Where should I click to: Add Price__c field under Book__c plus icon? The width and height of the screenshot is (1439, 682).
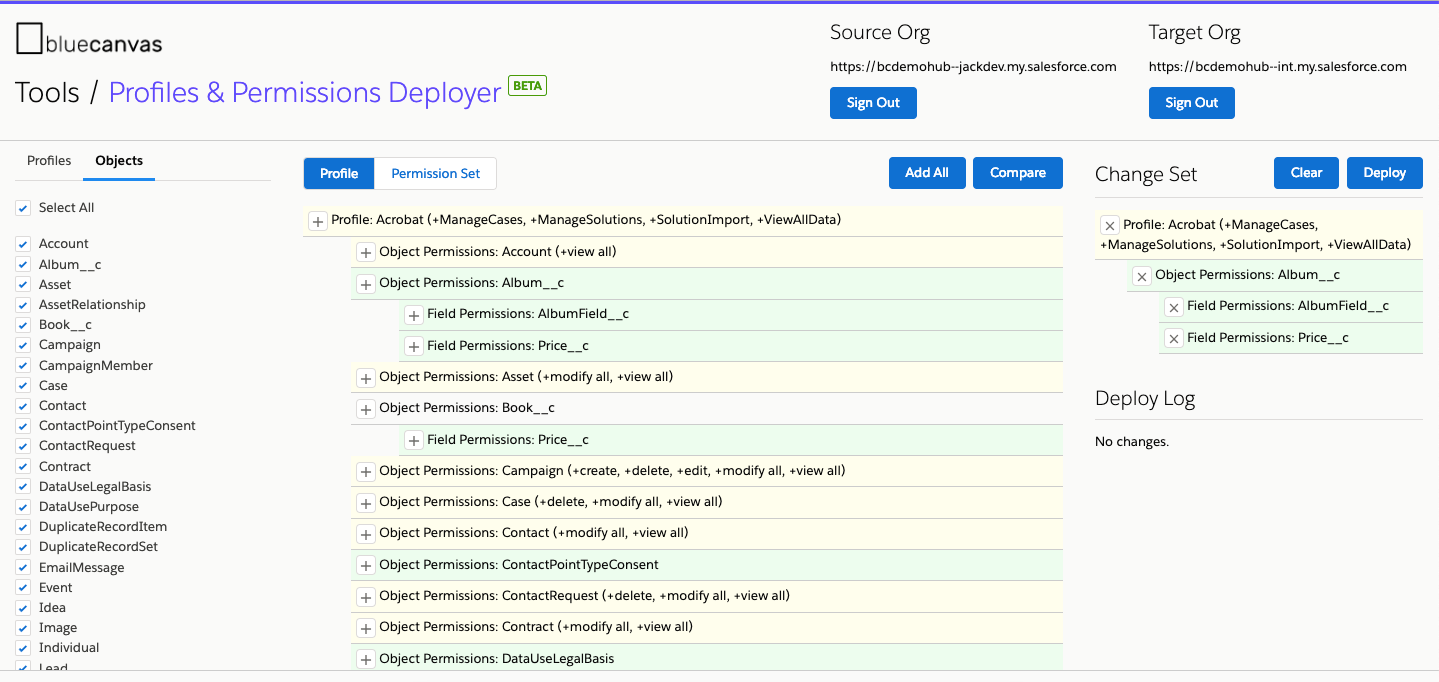(414, 440)
